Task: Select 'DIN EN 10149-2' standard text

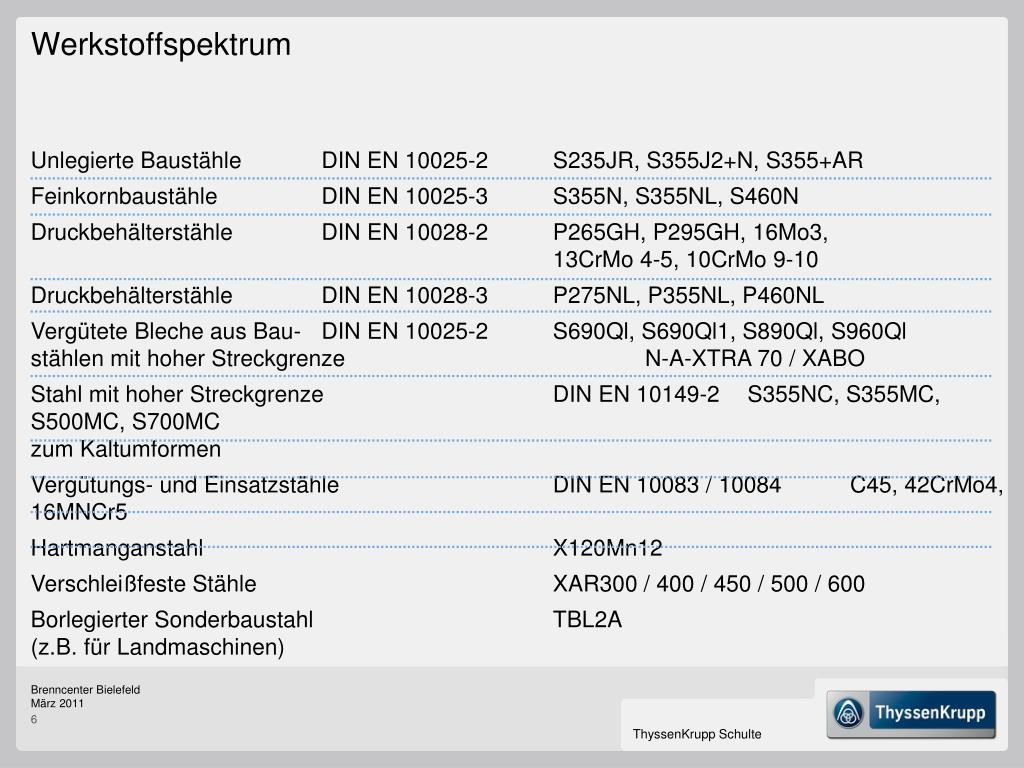Action: (636, 394)
